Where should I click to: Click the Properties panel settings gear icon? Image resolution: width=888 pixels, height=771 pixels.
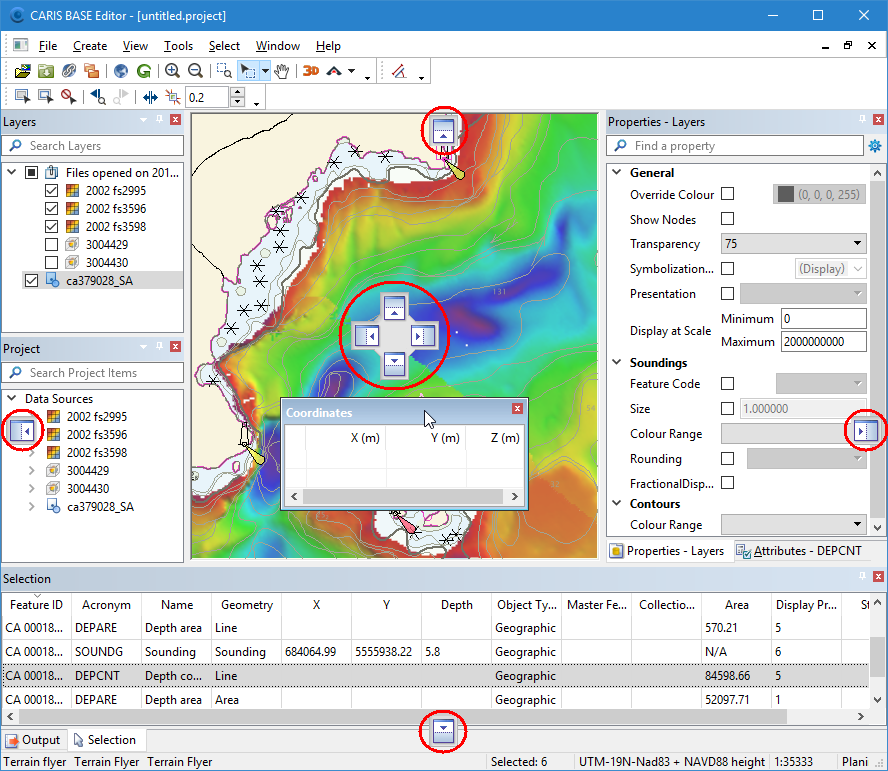pyautogui.click(x=875, y=146)
